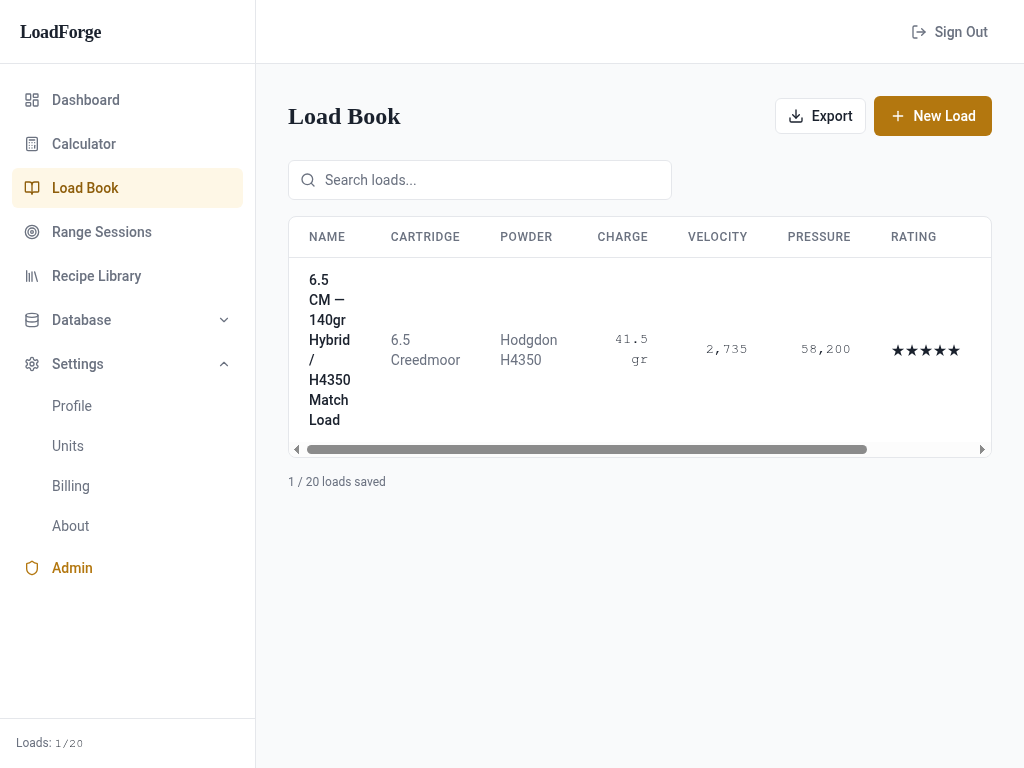
Task: Open the Admin section
Action: [x=127, y=568]
